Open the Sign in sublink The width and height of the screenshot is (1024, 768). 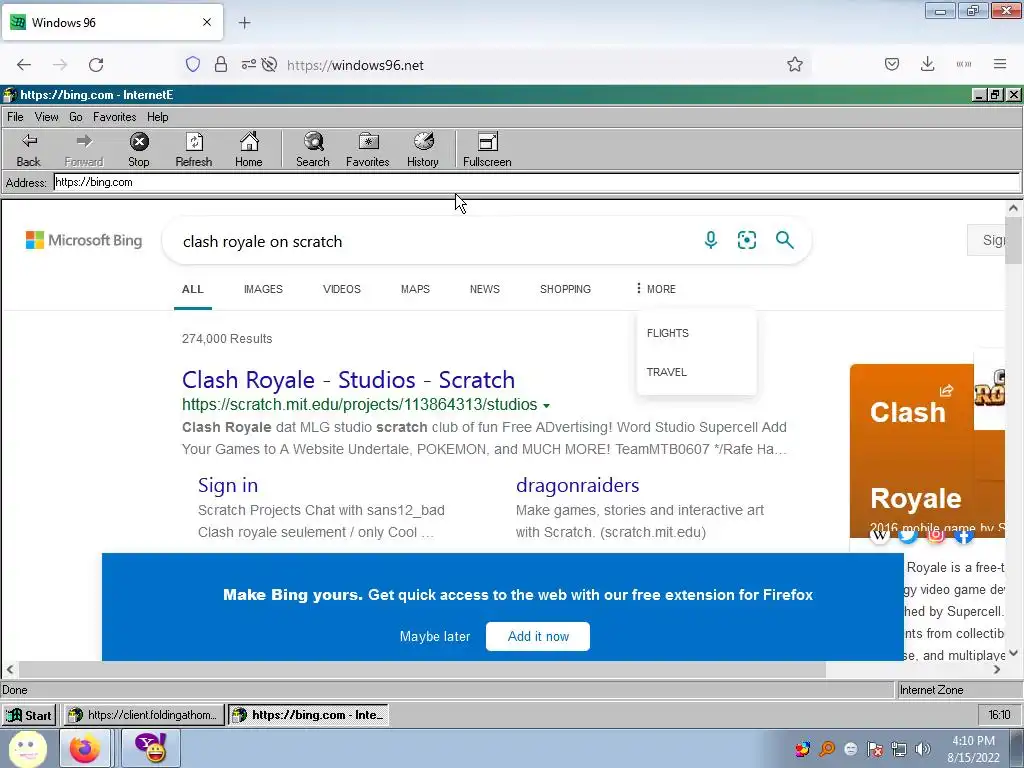[x=228, y=485]
